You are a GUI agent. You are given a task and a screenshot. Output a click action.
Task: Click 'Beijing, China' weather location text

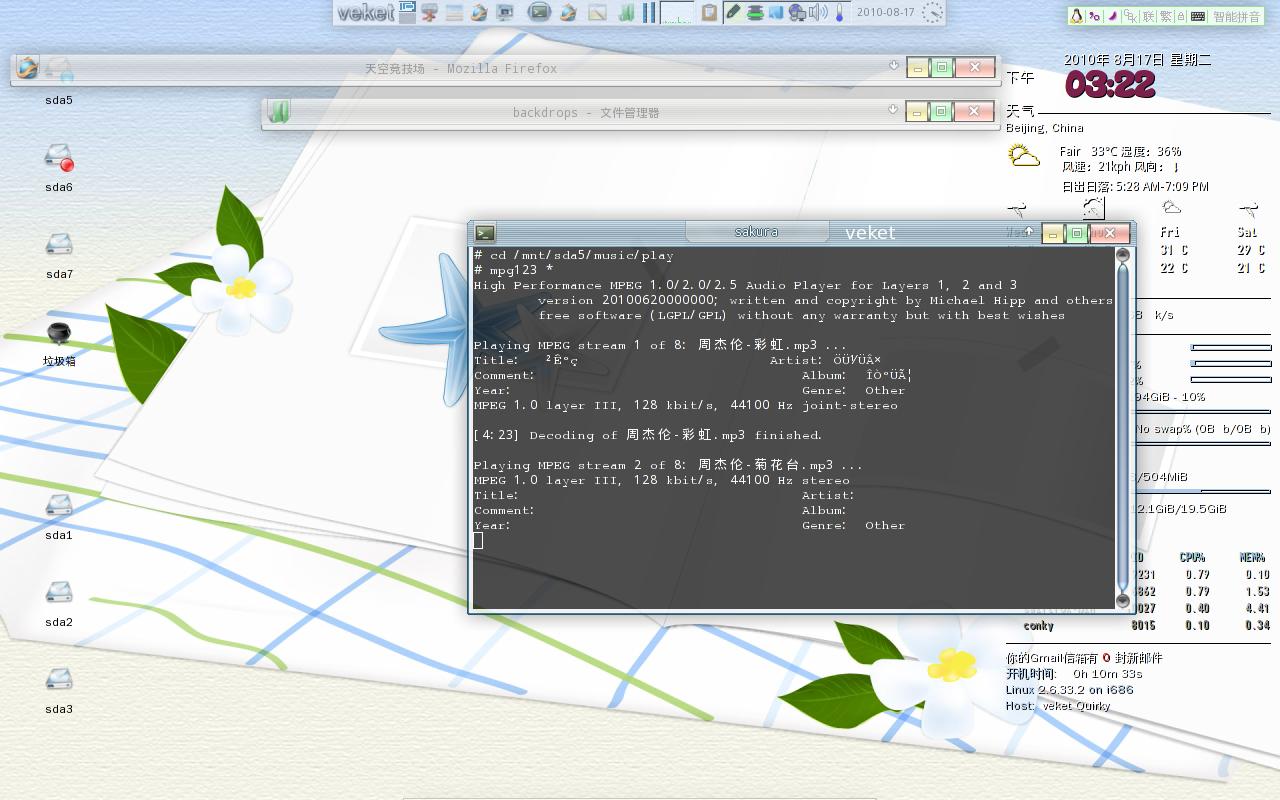(1045, 128)
